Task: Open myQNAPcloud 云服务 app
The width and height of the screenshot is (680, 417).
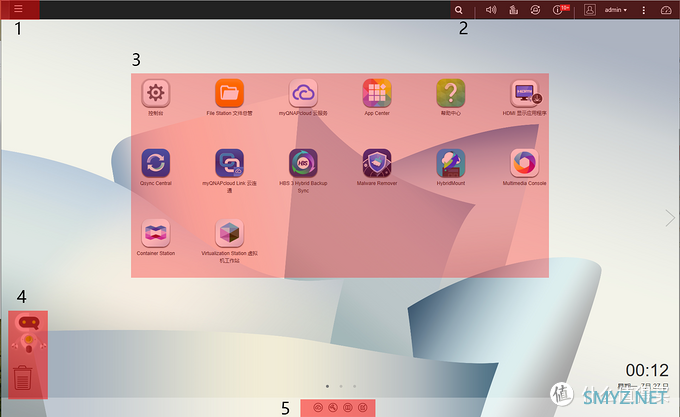Action: (303, 92)
